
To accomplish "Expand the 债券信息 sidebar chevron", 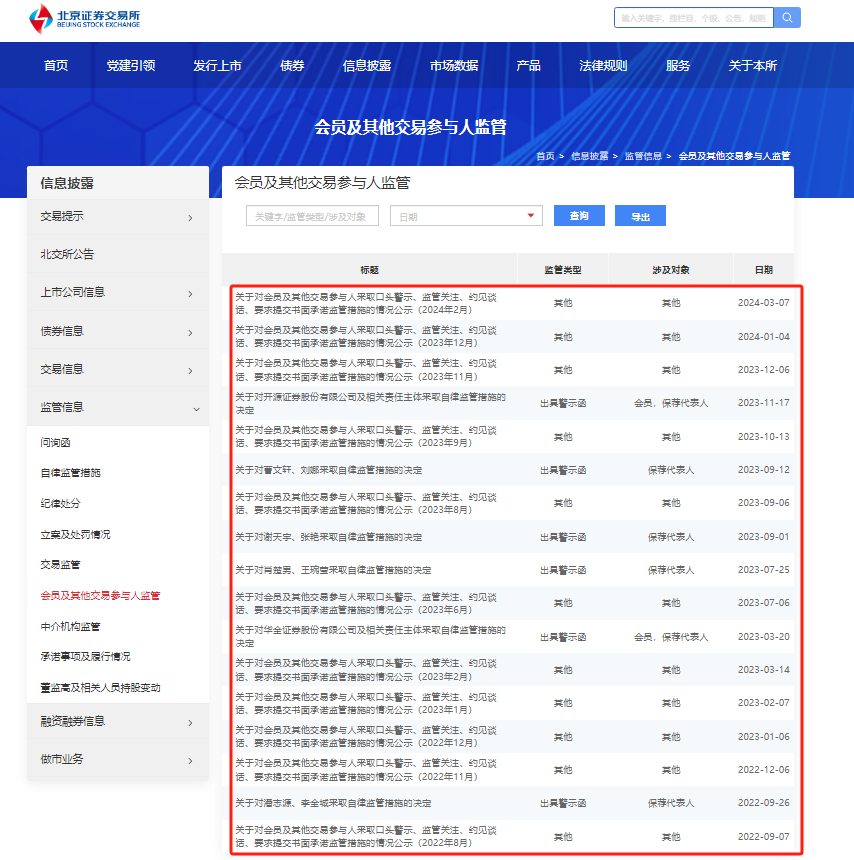I will pyautogui.click(x=190, y=333).
